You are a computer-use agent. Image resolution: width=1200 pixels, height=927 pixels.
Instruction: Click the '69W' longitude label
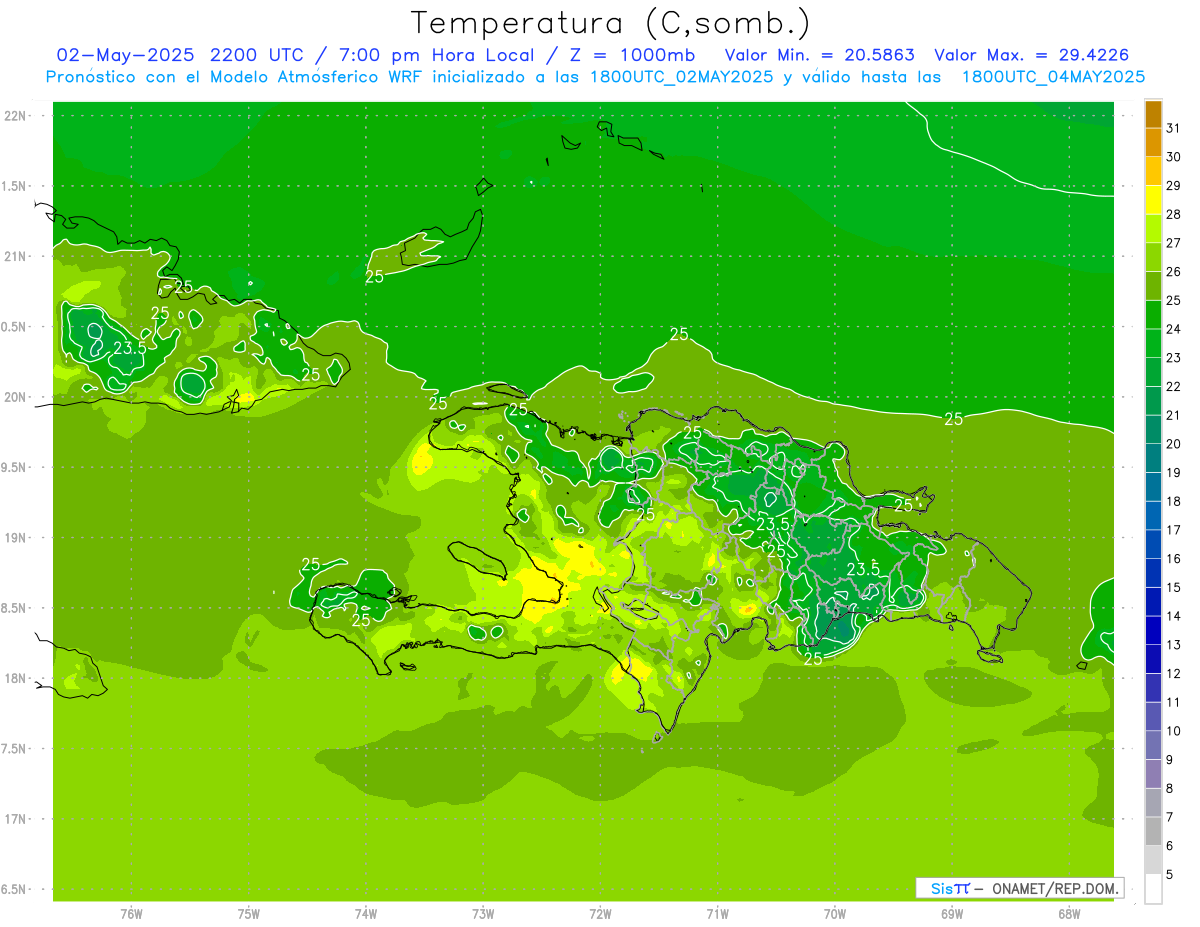tap(952, 913)
